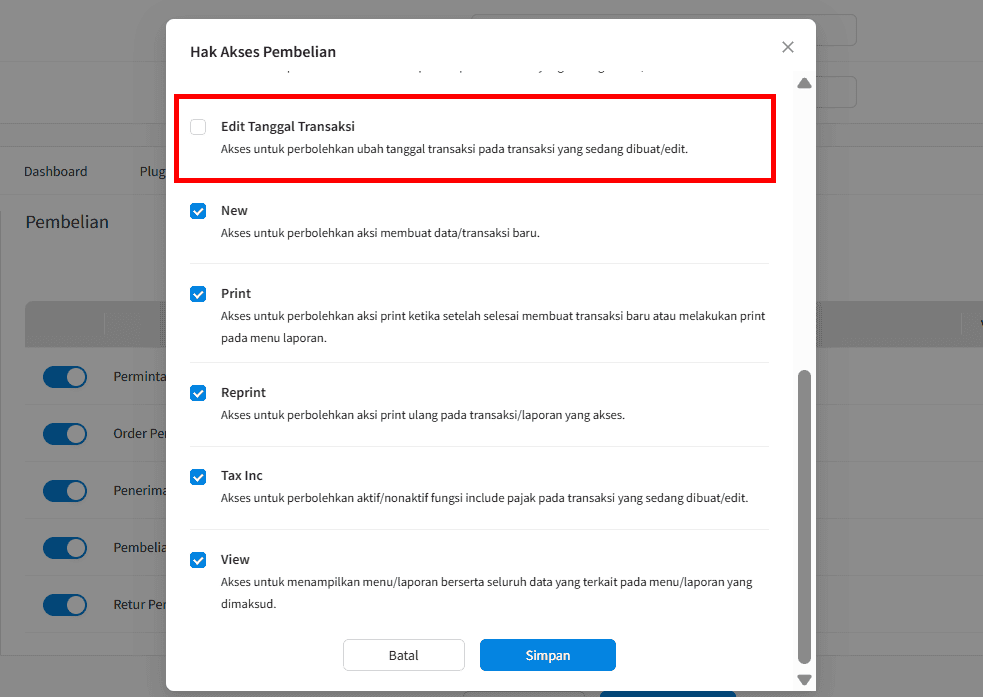The width and height of the screenshot is (983, 697).
Task: Click the scrollbar up arrow in dialog
Action: [x=804, y=83]
